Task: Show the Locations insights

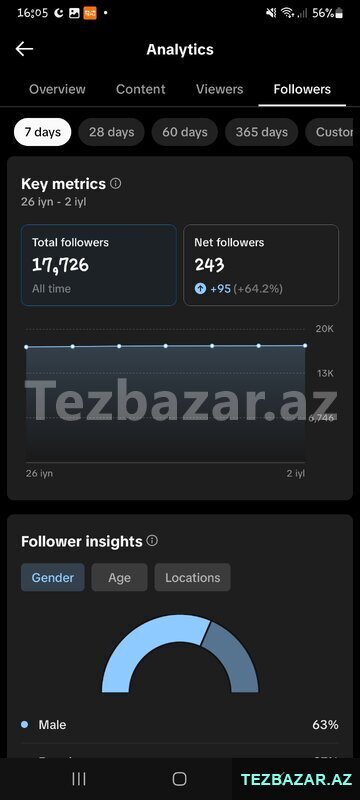Action: point(193,578)
